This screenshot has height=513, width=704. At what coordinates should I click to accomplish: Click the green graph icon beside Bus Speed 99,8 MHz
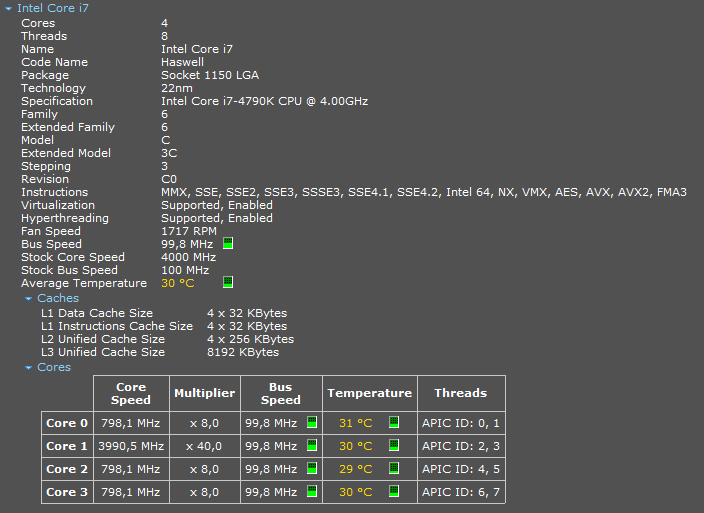[228, 243]
